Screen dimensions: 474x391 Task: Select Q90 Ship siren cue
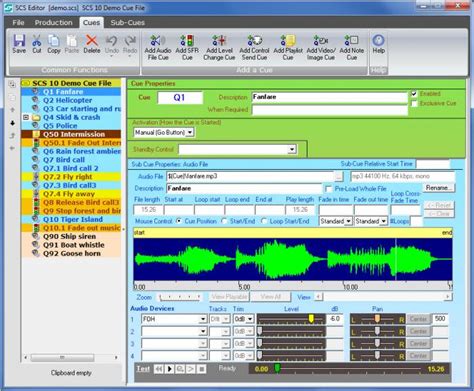pyautogui.click(x=69, y=236)
